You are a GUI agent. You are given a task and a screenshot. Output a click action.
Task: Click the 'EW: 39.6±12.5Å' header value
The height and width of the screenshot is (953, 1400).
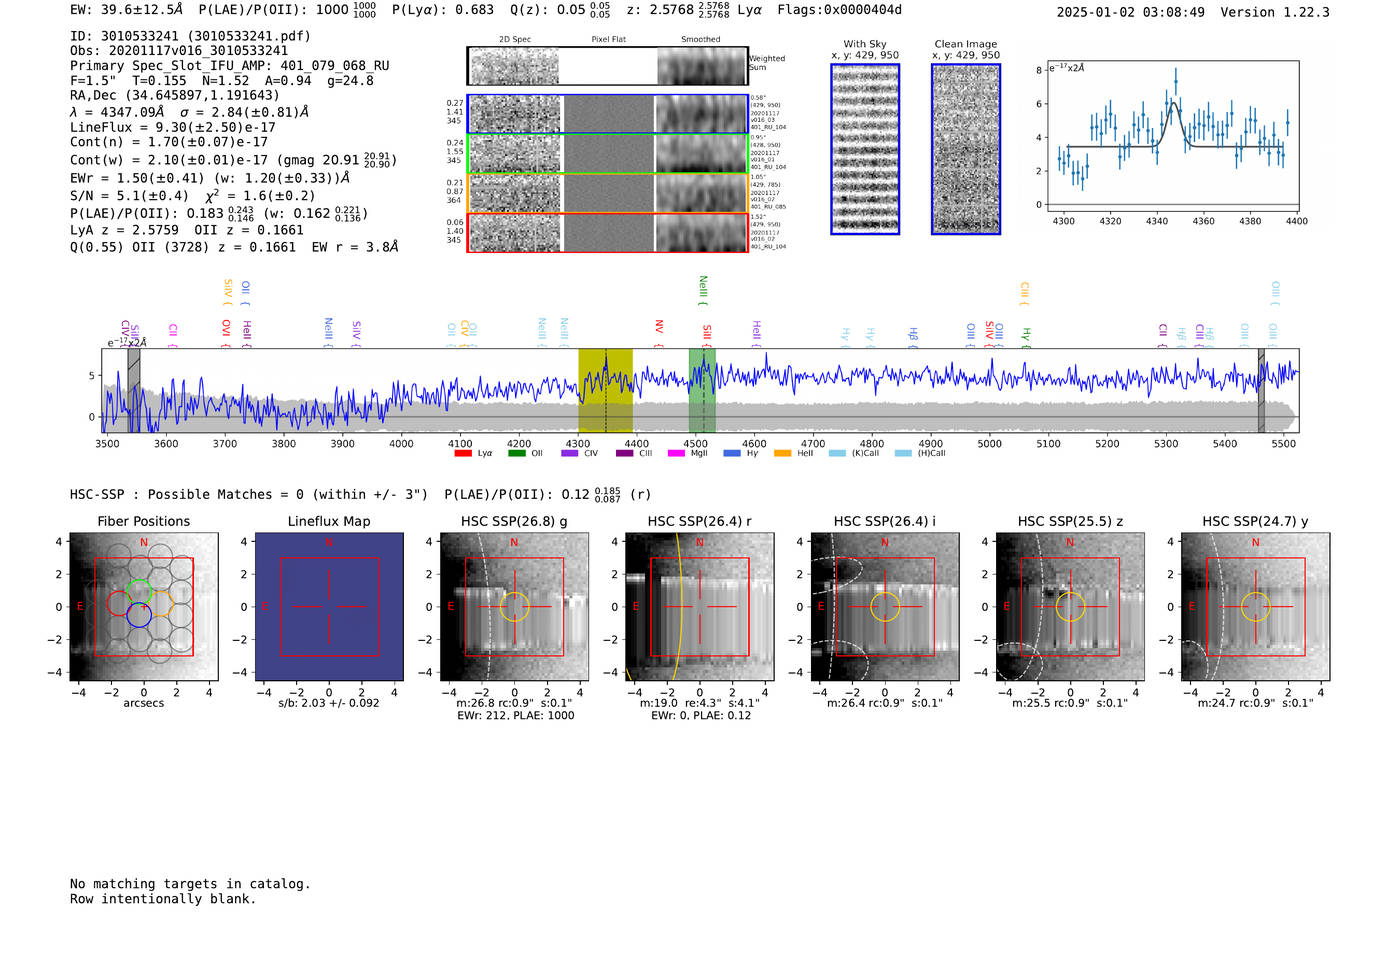click(127, 10)
